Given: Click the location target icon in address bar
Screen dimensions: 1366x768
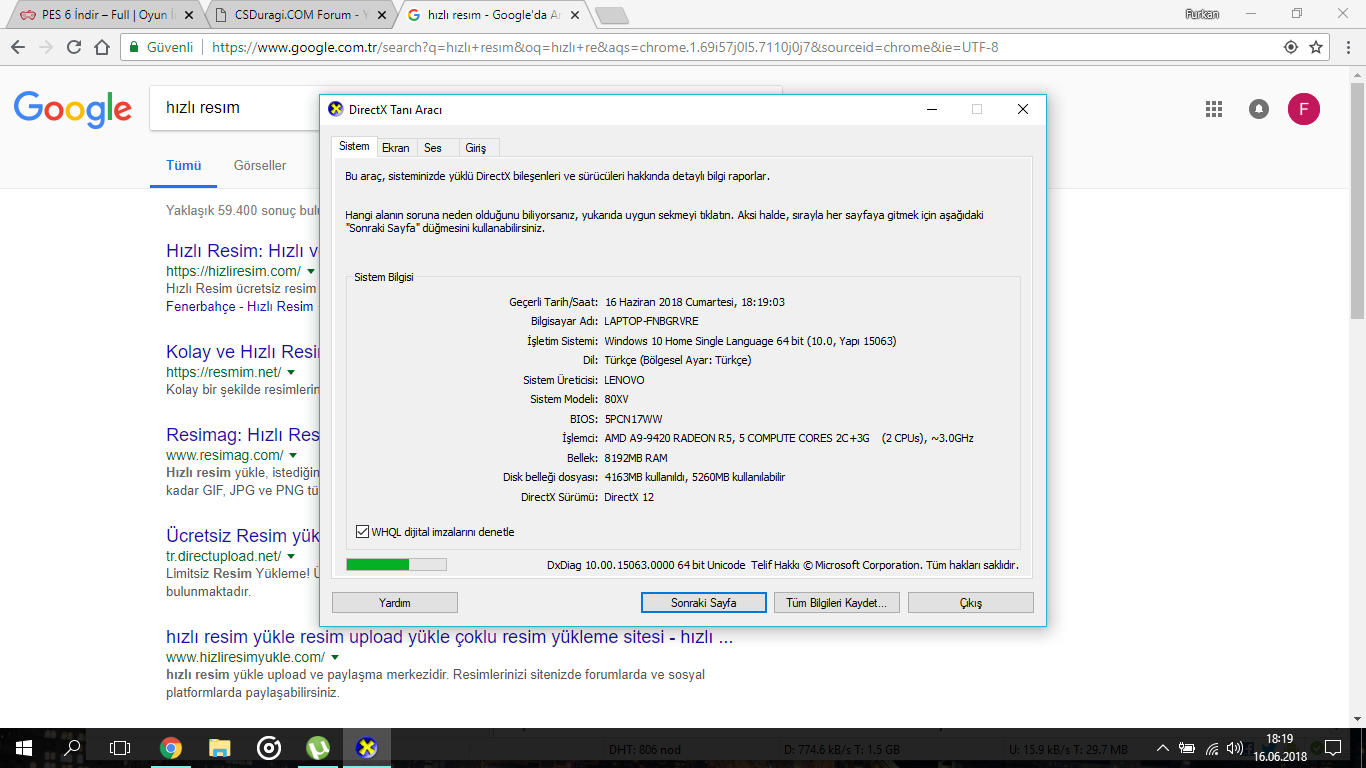Looking at the screenshot, I should 1291,47.
